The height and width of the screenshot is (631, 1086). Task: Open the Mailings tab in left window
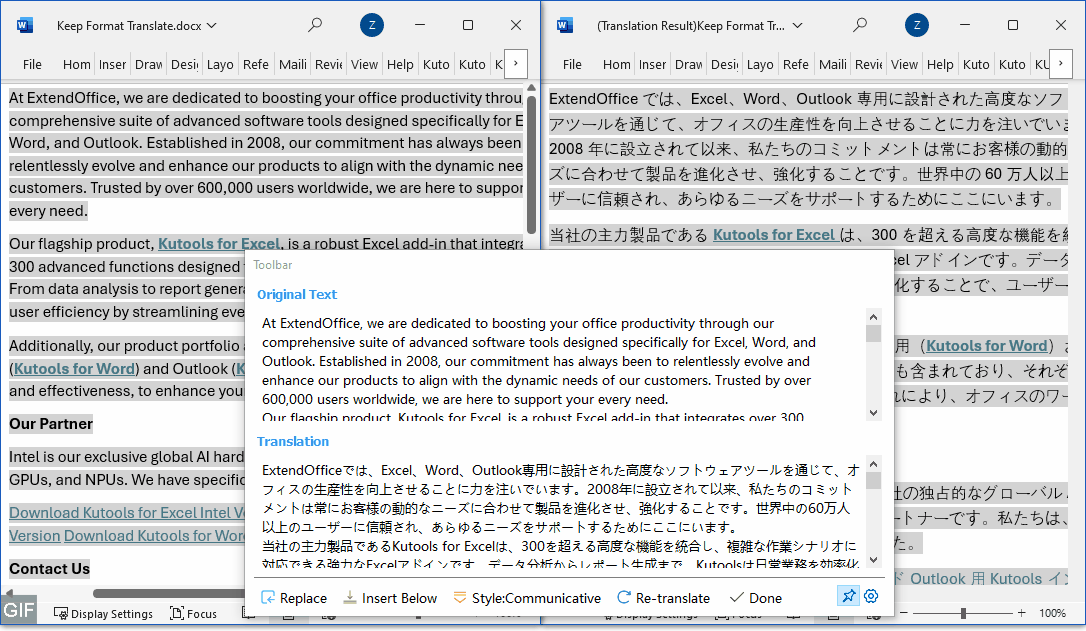(x=292, y=64)
